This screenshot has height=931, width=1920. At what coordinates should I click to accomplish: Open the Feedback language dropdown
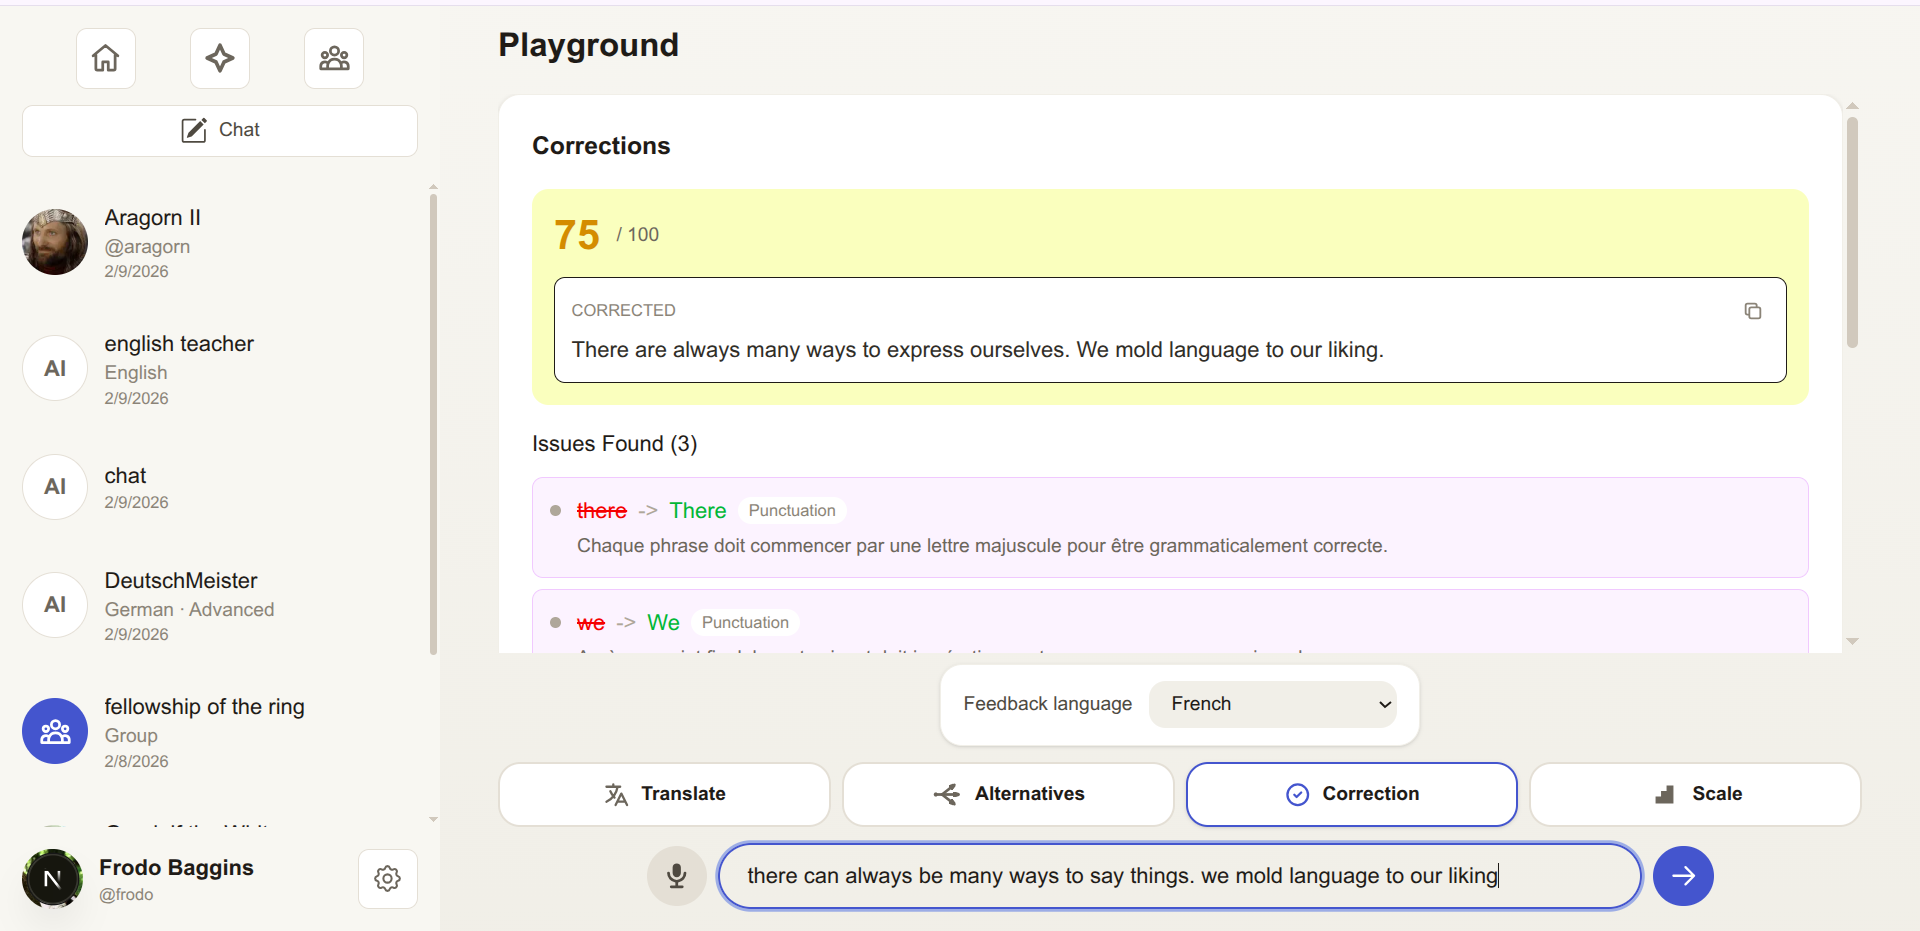1272,704
